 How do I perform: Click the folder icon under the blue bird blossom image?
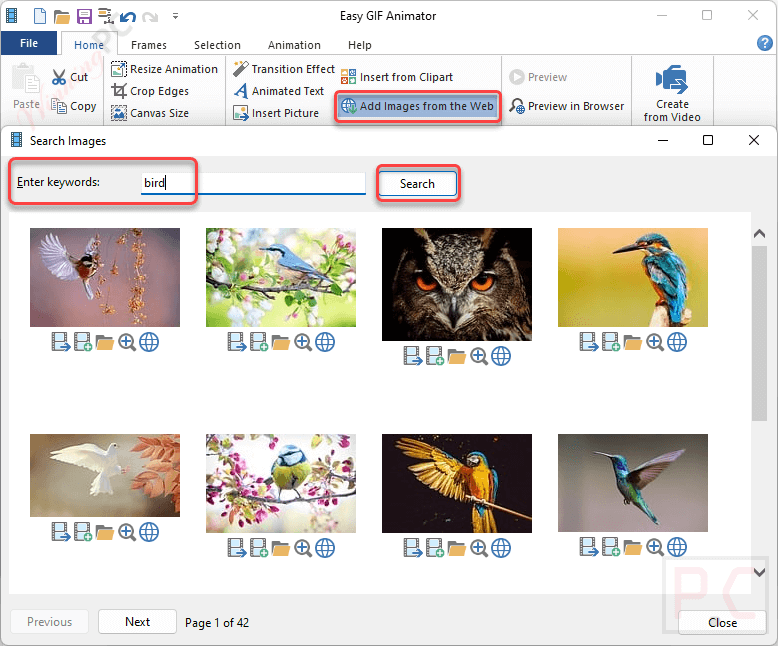click(281, 342)
